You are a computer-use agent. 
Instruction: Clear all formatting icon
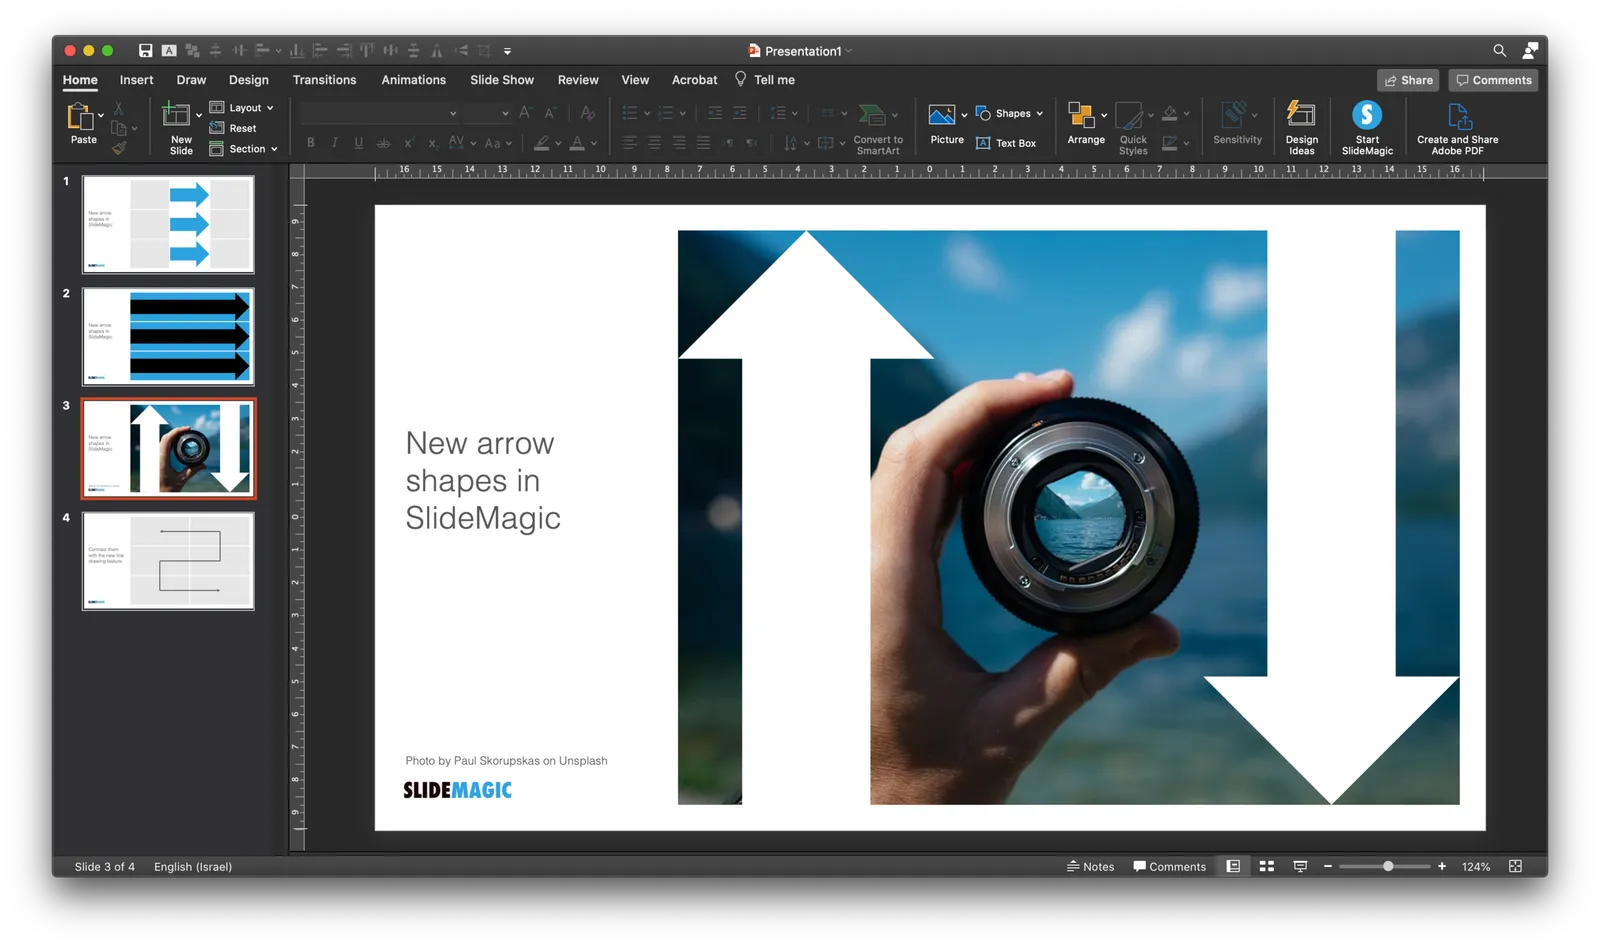tap(588, 113)
